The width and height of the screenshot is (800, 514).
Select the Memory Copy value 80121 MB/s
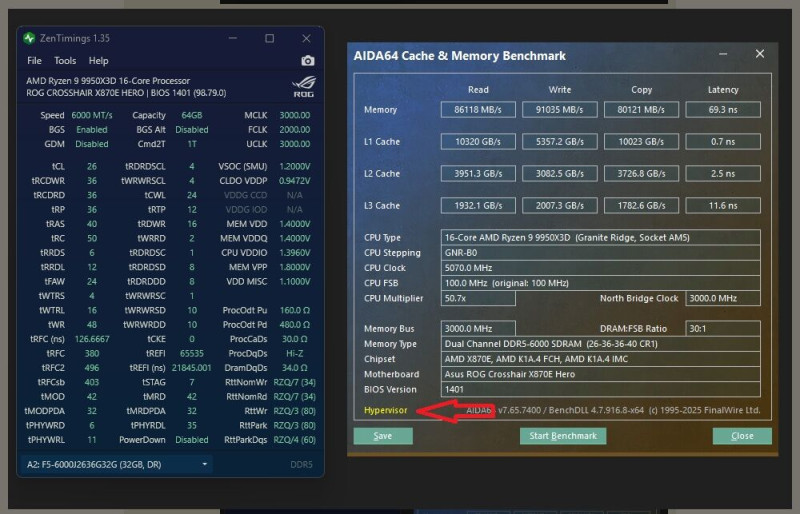641,110
